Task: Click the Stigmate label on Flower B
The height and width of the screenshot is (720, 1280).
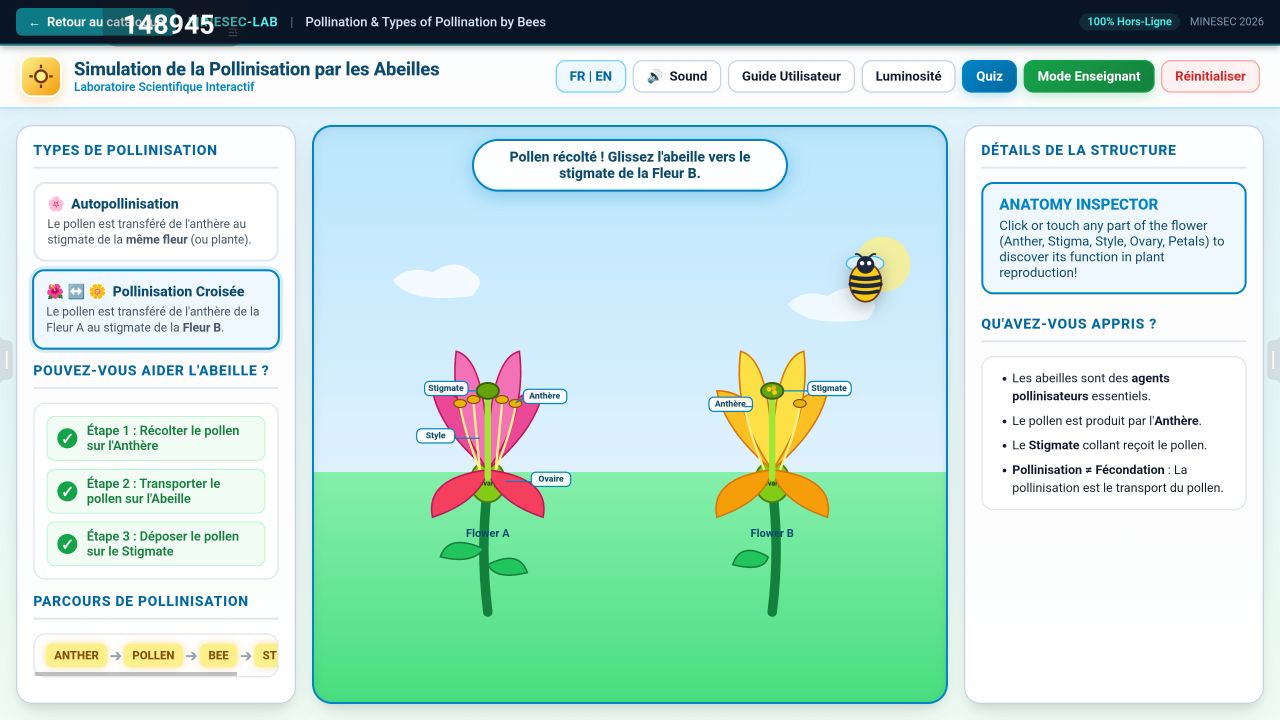Action: pos(829,388)
